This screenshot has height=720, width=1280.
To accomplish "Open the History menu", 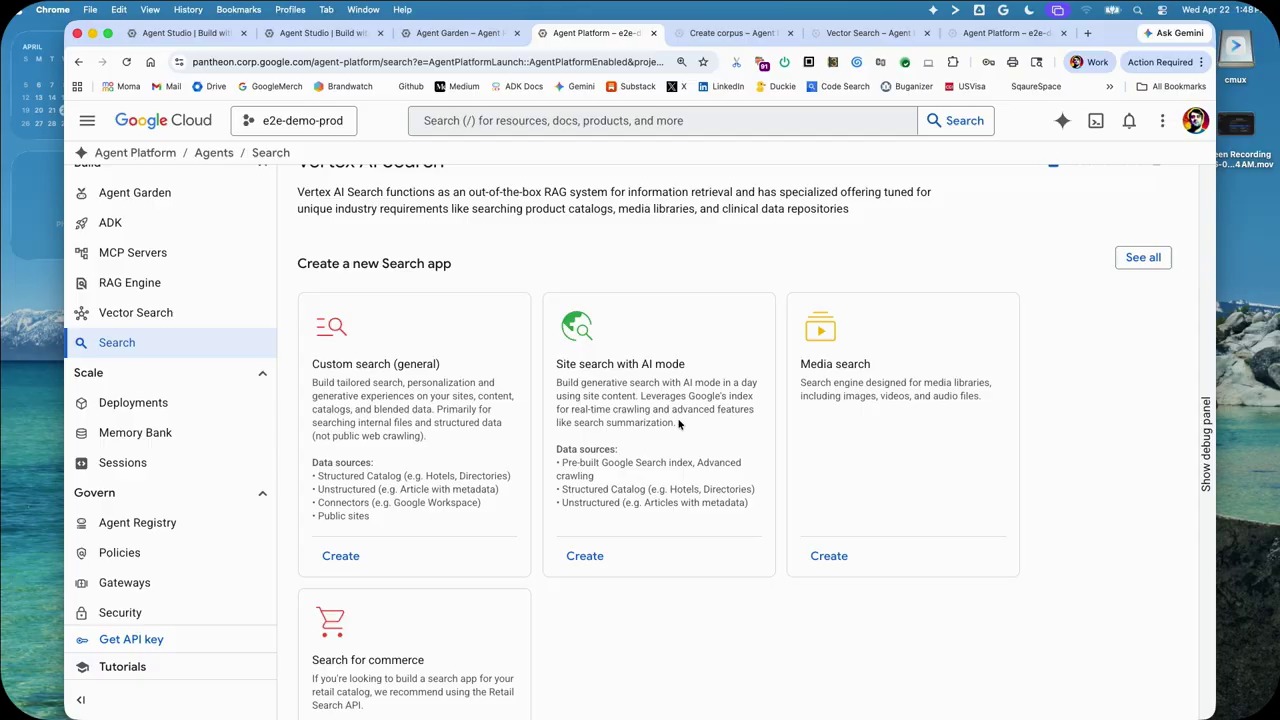I will [x=188, y=10].
